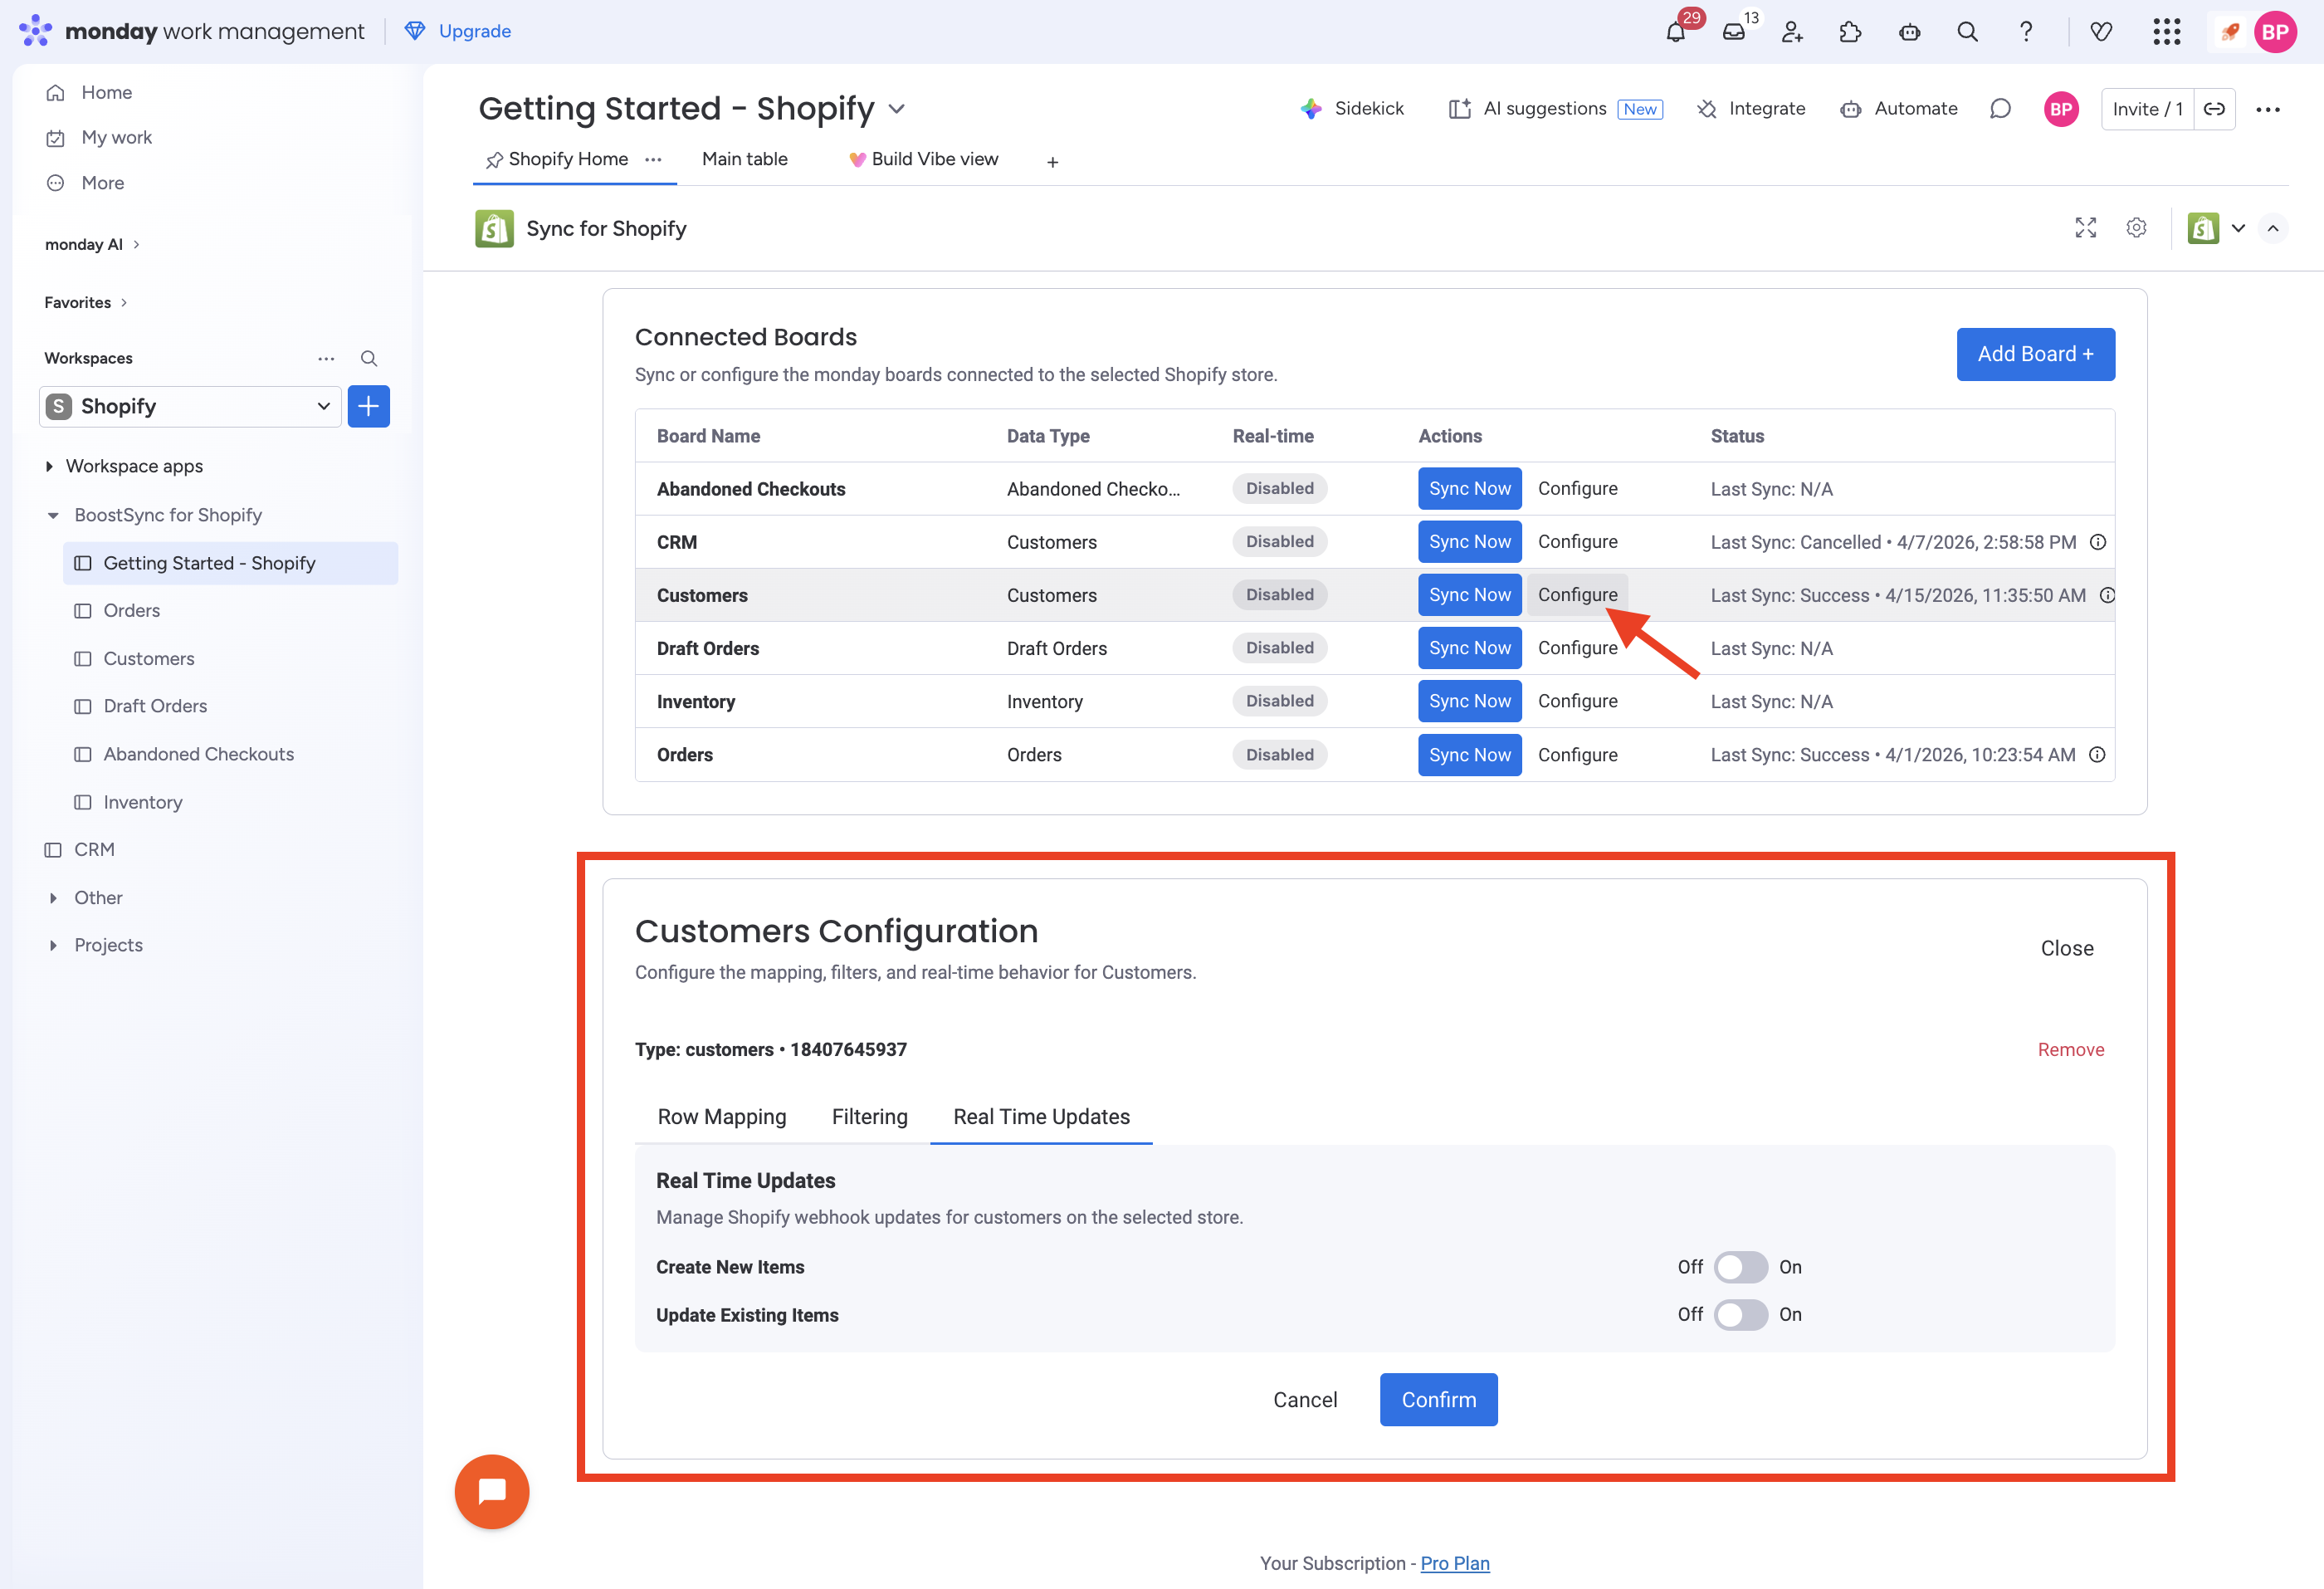The width and height of the screenshot is (2324, 1589).
Task: Open the Pro Plan link
Action: (1455, 1563)
